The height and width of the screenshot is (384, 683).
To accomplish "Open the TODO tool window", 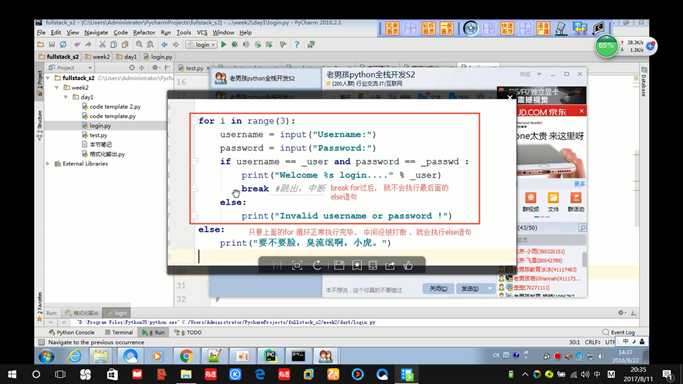I will click(188, 332).
